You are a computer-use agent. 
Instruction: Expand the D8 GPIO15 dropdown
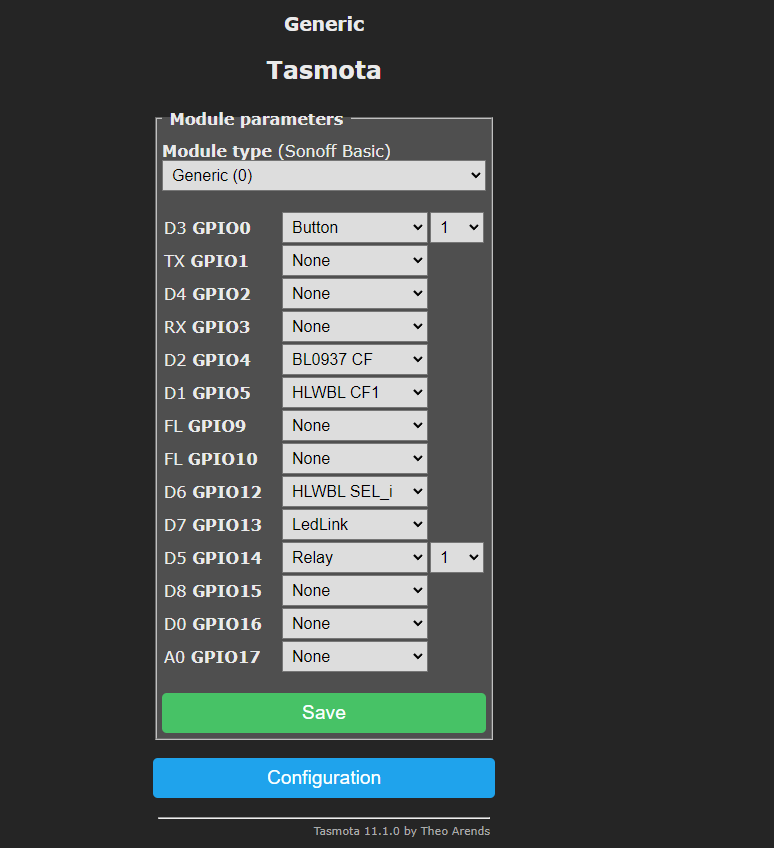pos(354,591)
